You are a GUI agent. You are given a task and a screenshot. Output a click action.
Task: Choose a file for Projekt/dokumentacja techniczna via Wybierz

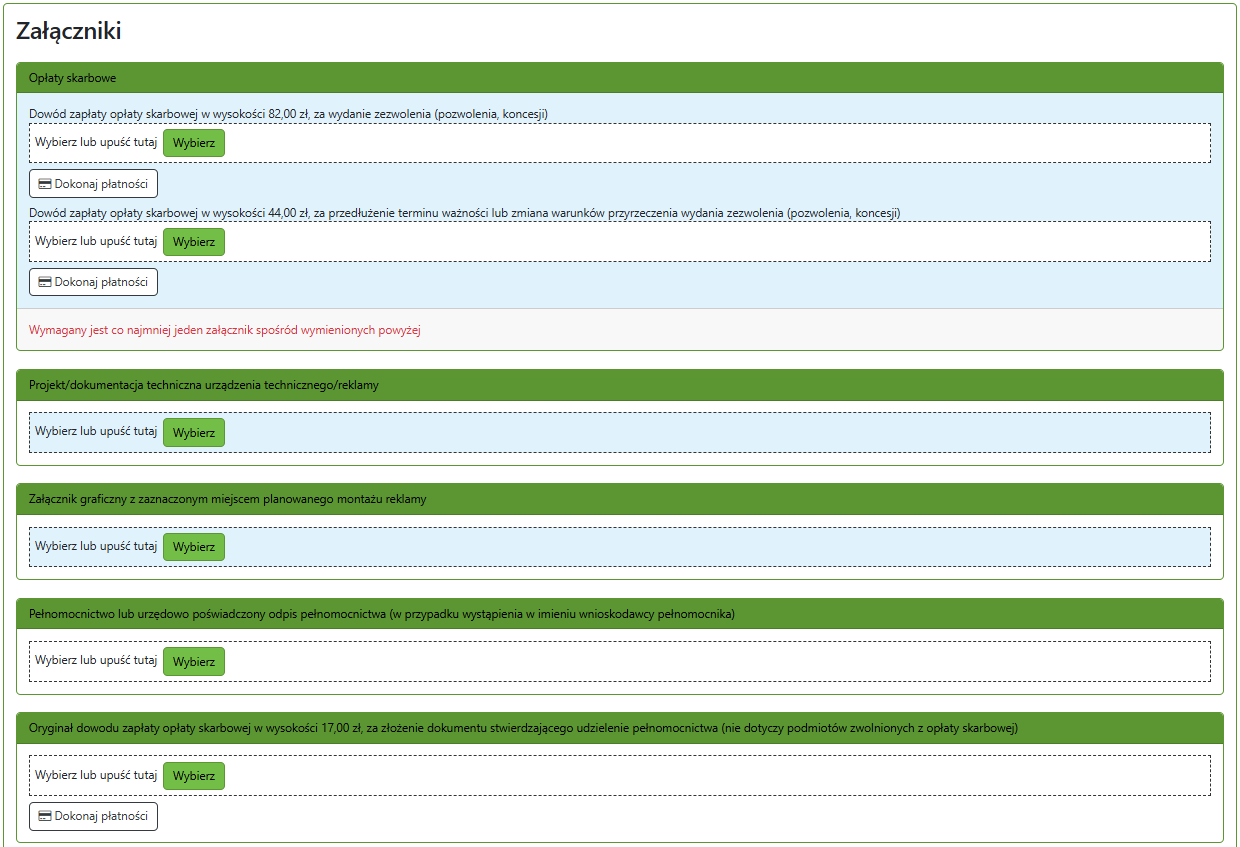[x=193, y=433]
